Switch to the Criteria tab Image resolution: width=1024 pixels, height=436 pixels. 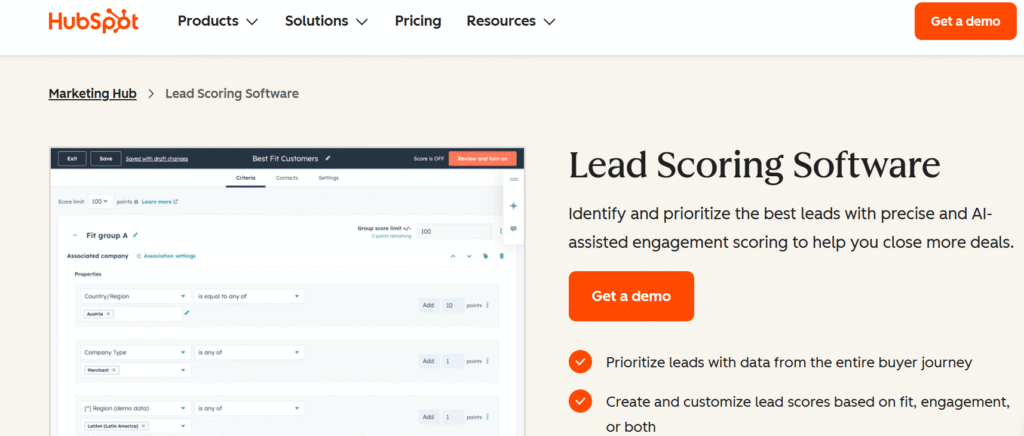pyautogui.click(x=246, y=178)
